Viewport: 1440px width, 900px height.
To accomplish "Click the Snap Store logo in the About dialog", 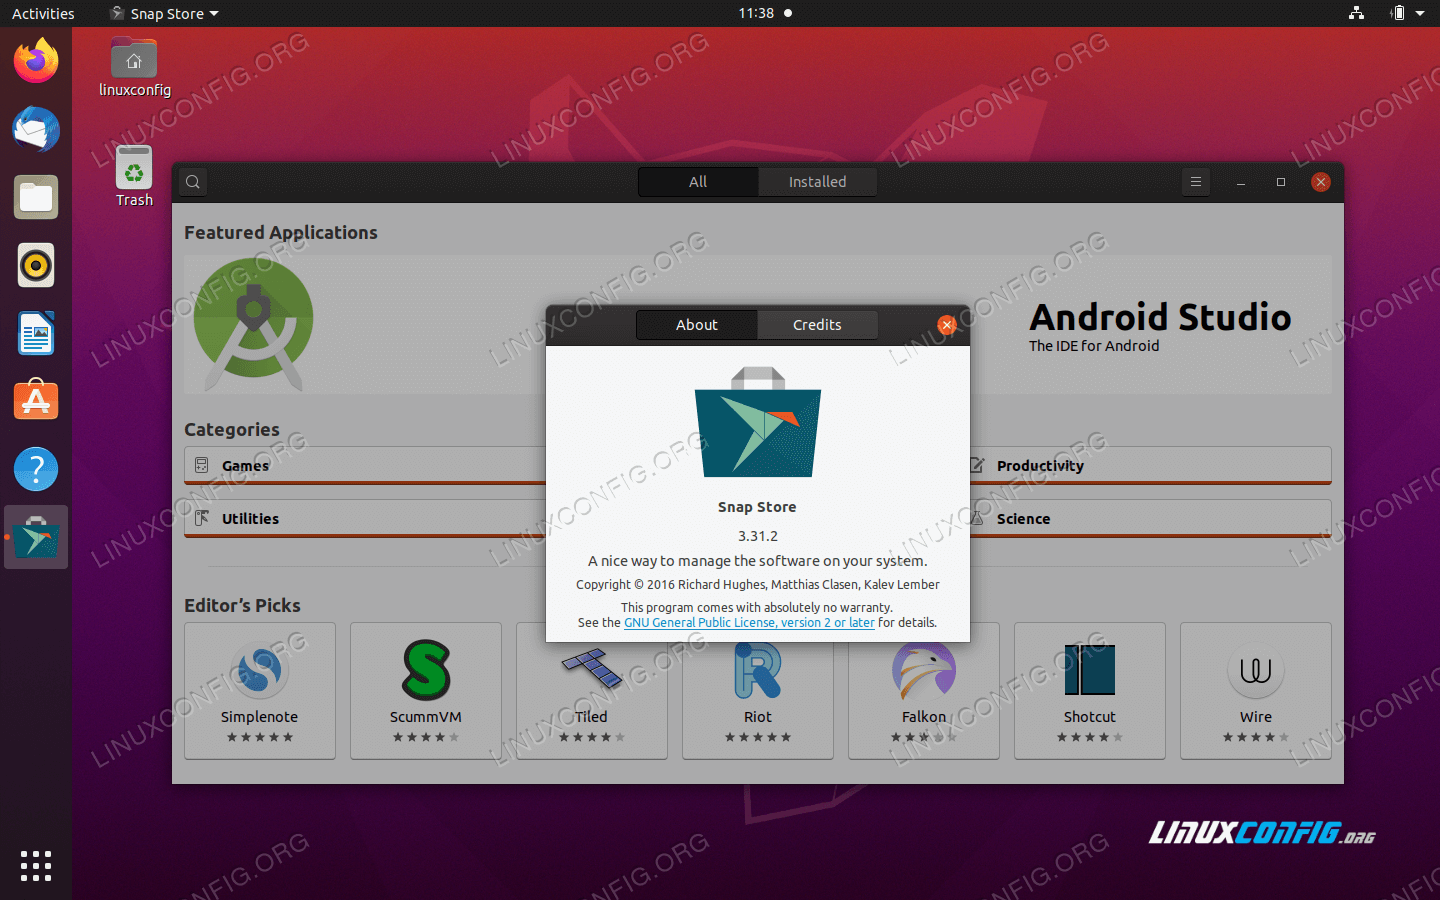I will (x=758, y=422).
